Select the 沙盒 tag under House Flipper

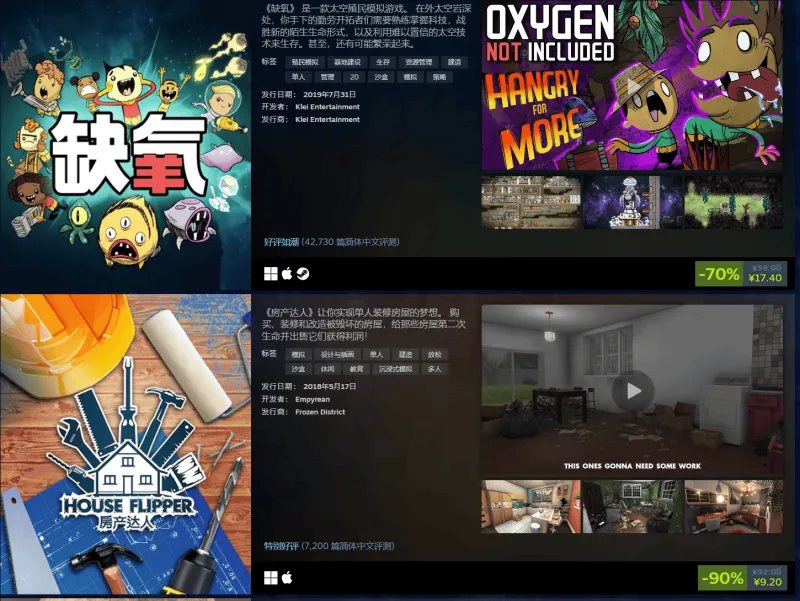pyautogui.click(x=298, y=369)
